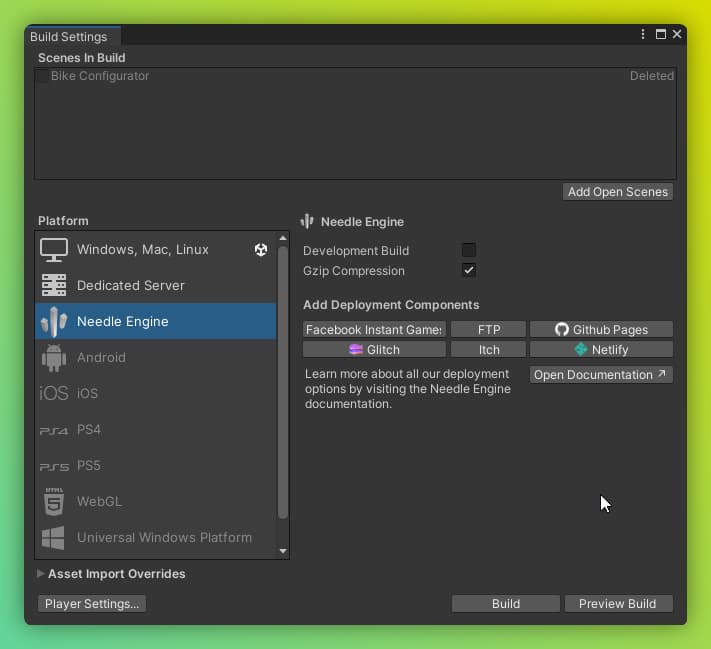Click the Needle Engine cactus icon in platform list
This screenshot has height=649, width=711.
pyautogui.click(x=54, y=322)
